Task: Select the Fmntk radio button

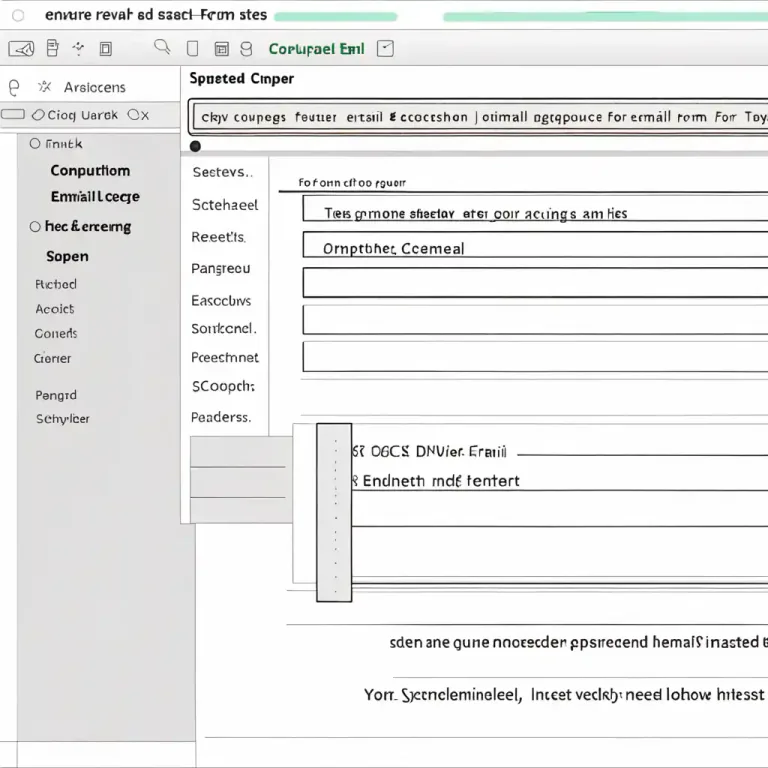Action: (35, 144)
